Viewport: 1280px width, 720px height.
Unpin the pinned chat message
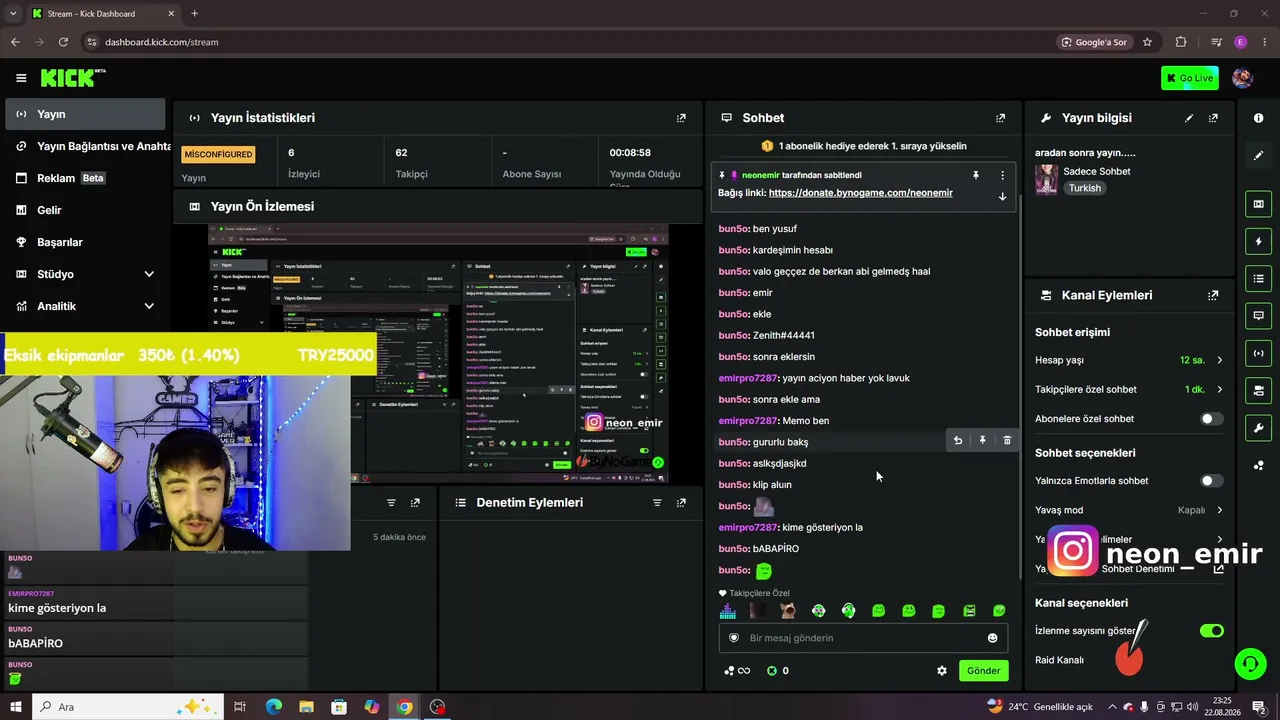coord(976,175)
